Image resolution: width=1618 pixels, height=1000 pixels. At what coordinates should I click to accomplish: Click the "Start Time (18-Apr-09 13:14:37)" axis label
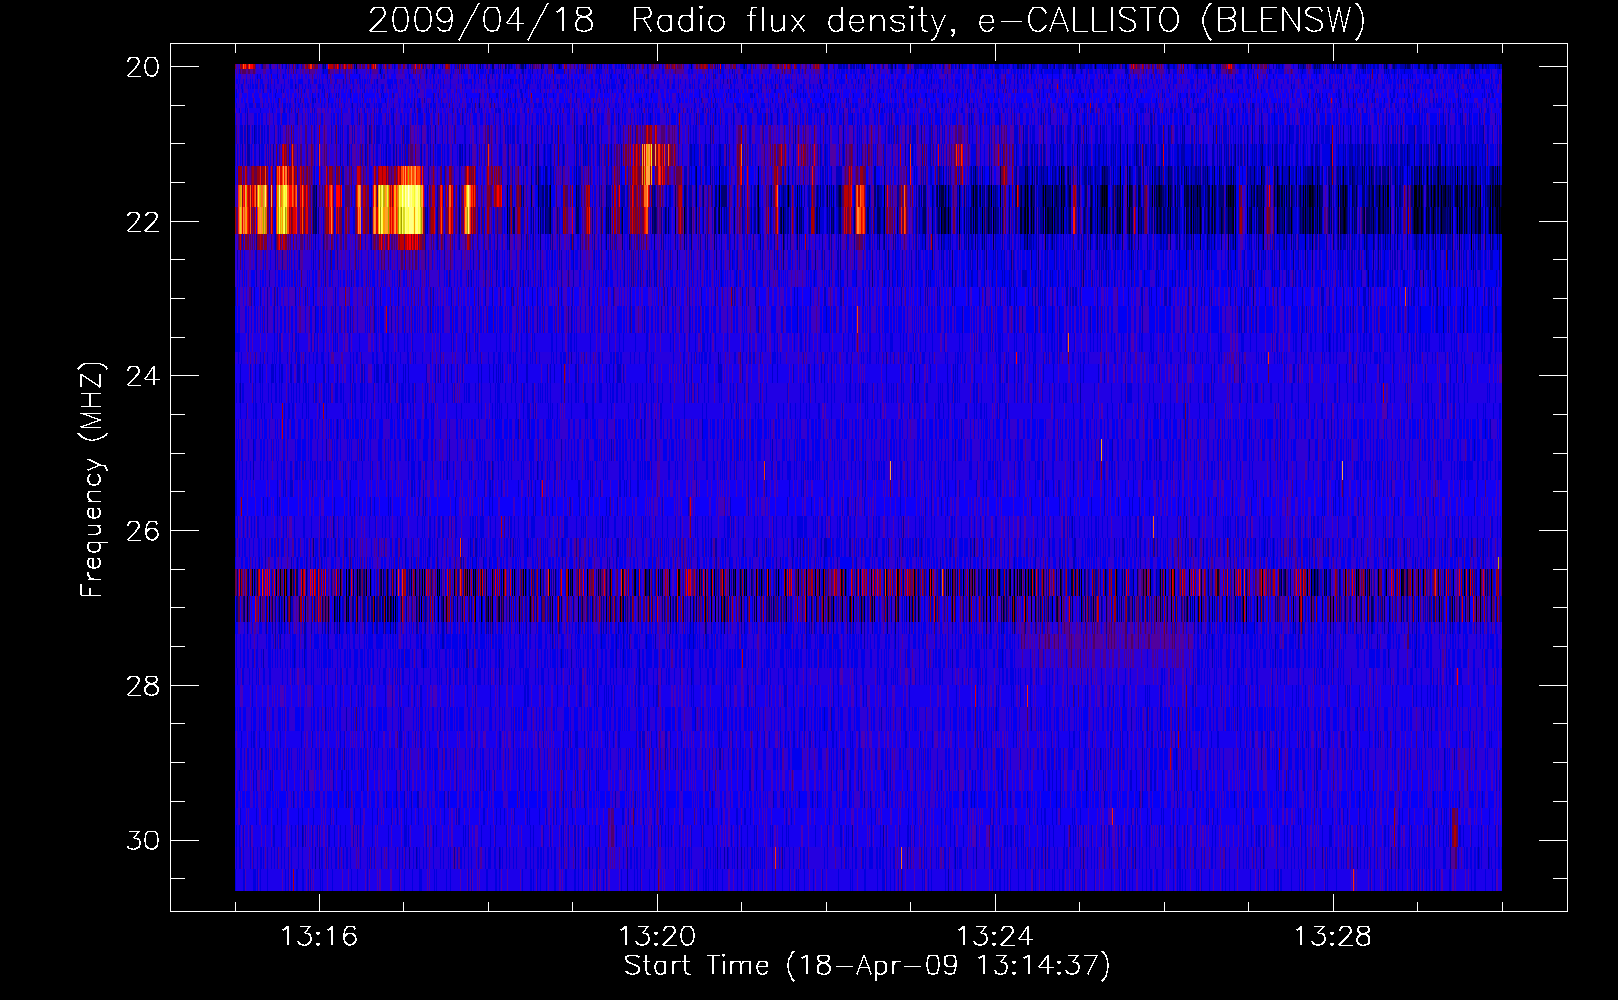(867, 966)
